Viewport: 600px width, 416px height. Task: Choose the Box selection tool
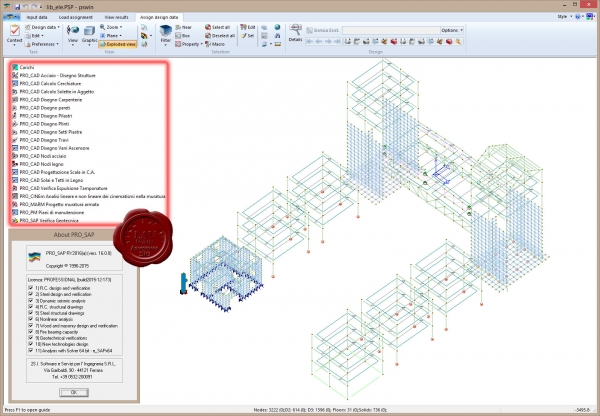point(183,36)
